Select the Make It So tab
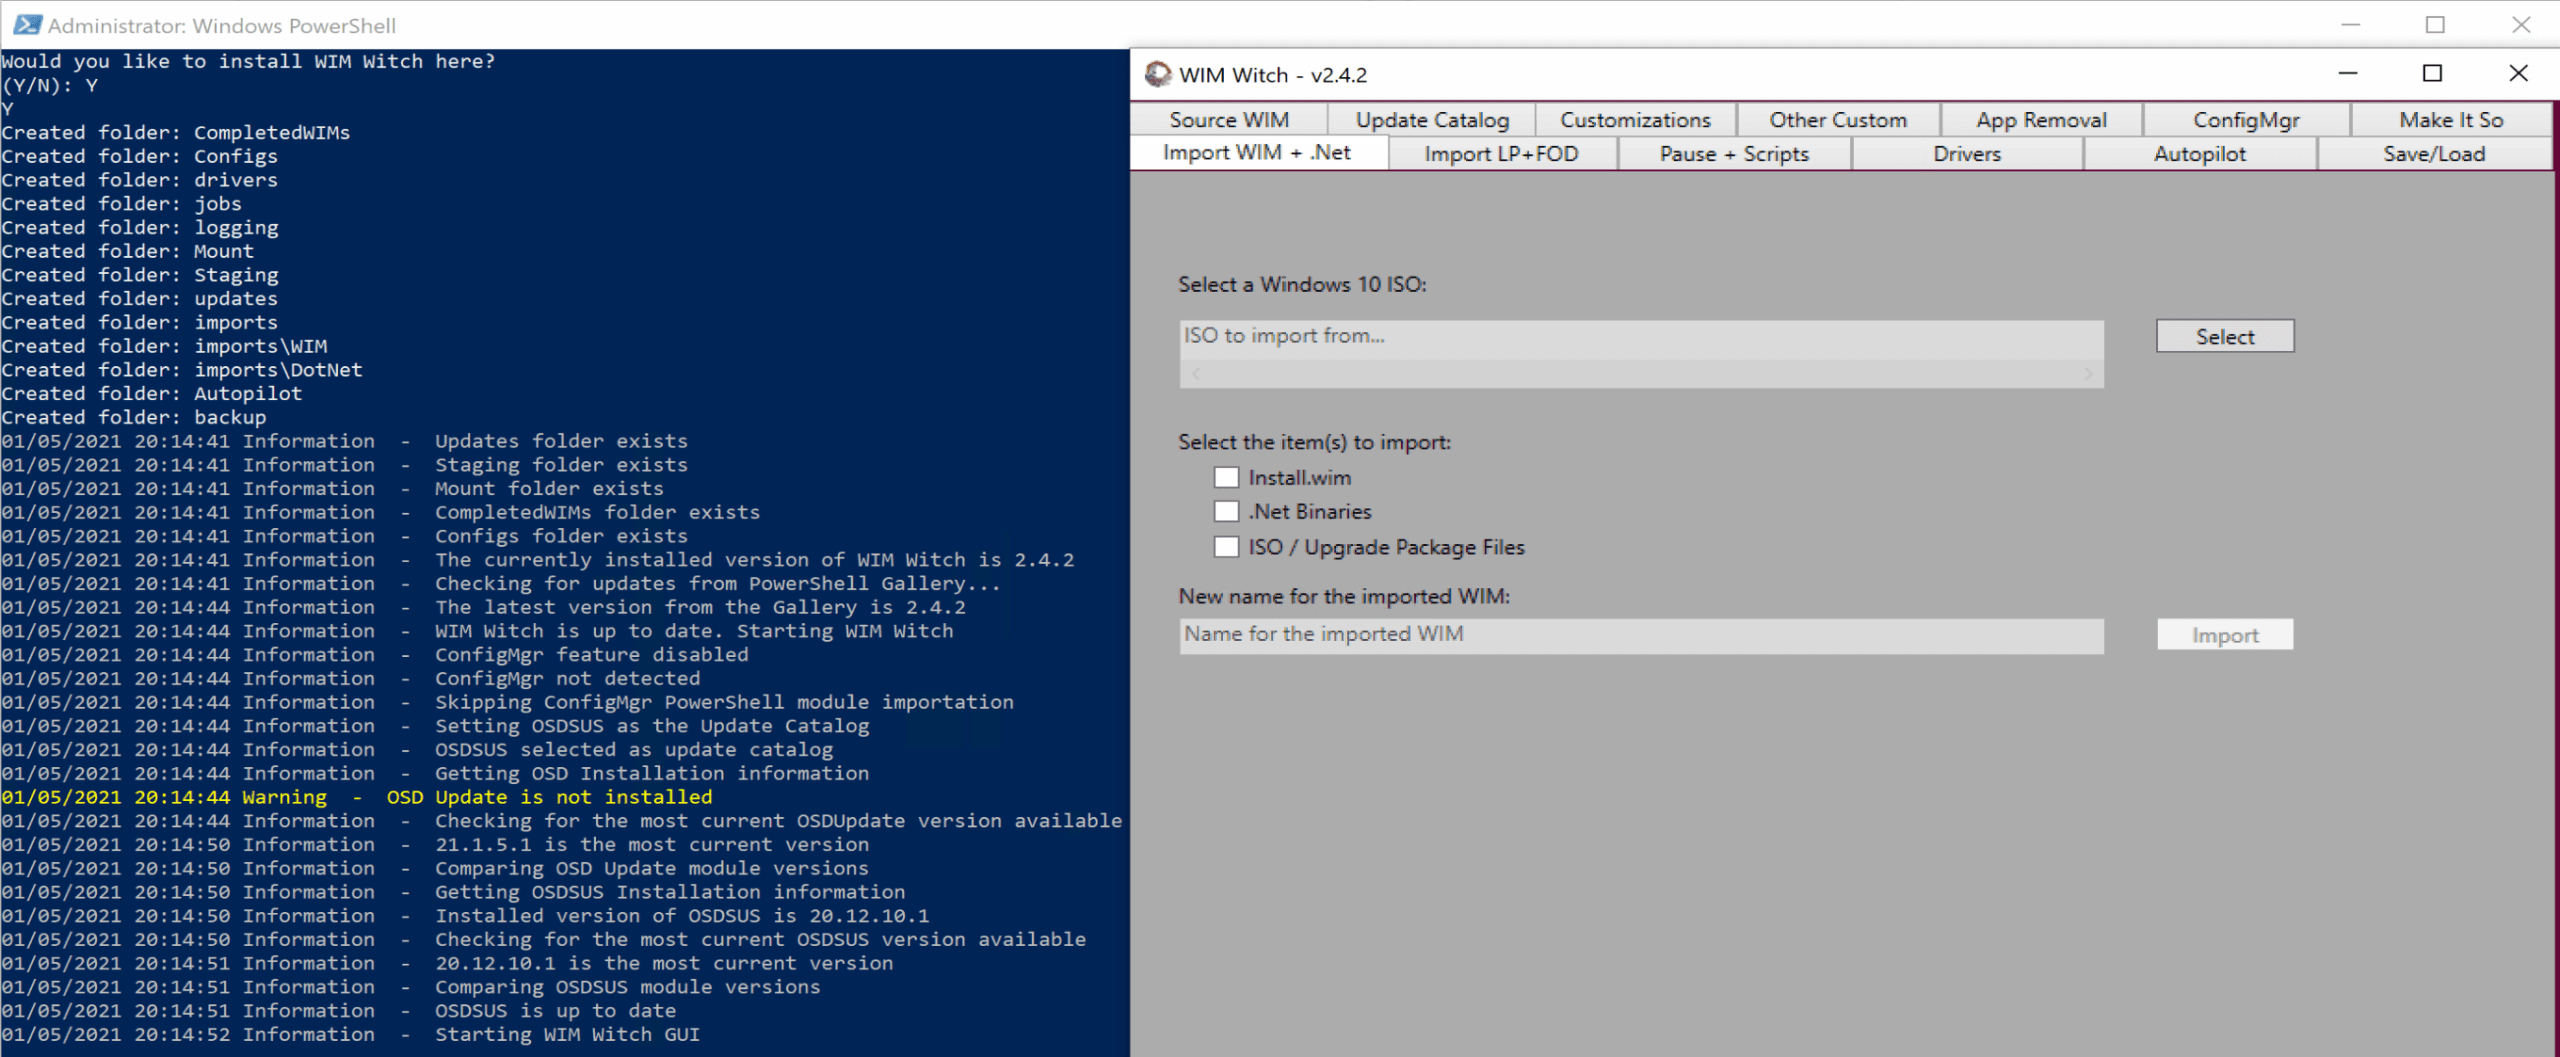 coord(2451,120)
